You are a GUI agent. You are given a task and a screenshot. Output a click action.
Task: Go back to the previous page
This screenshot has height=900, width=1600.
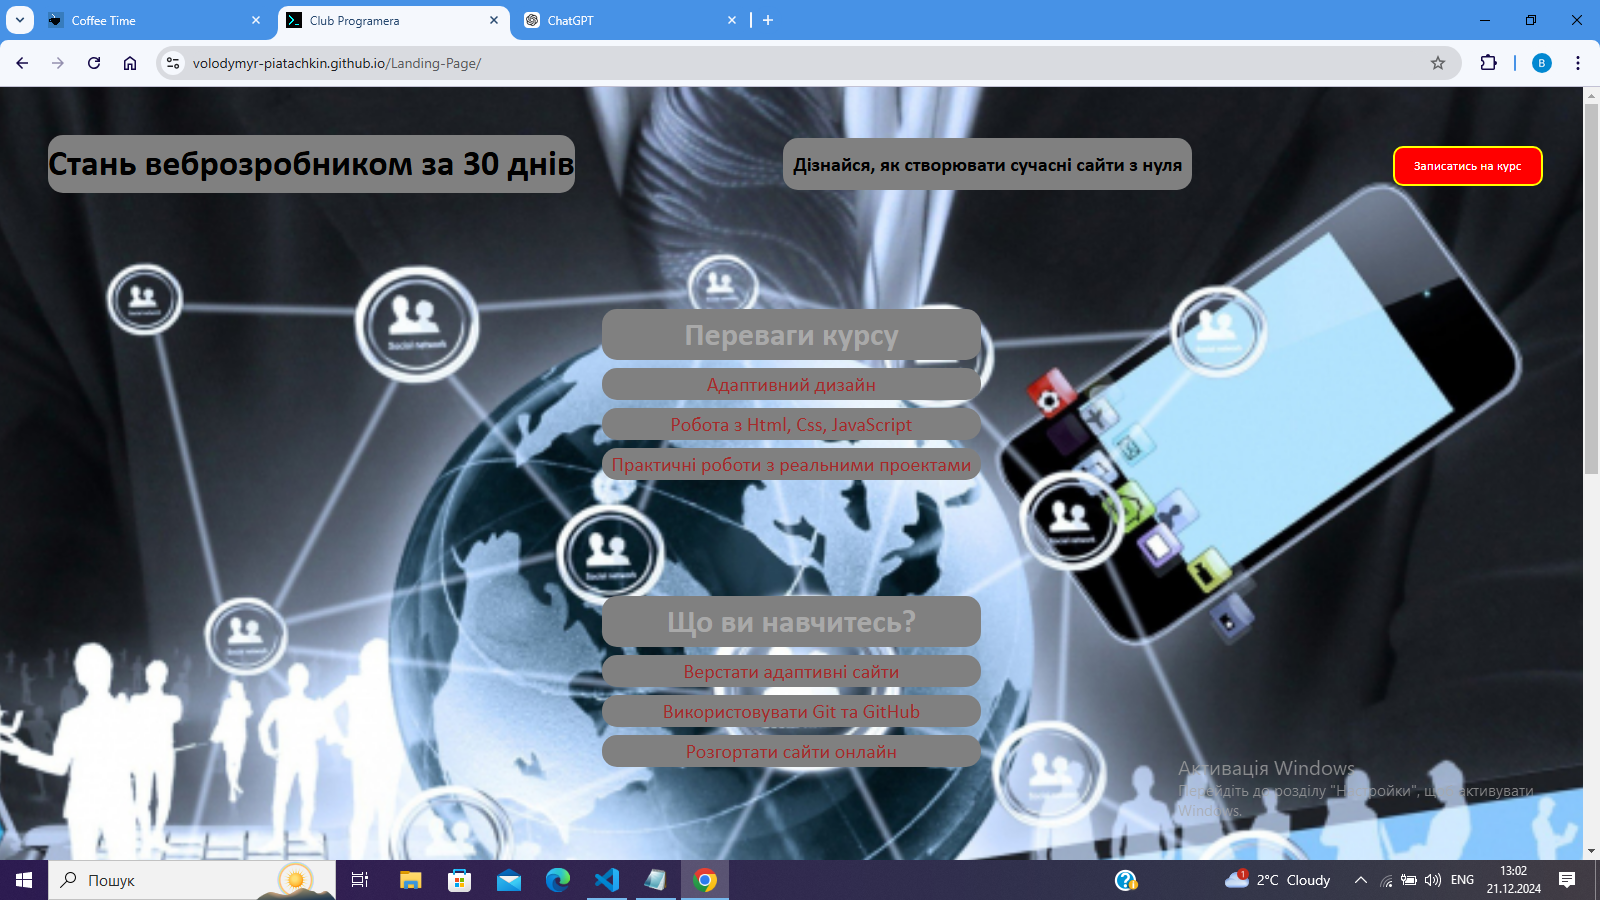click(22, 63)
